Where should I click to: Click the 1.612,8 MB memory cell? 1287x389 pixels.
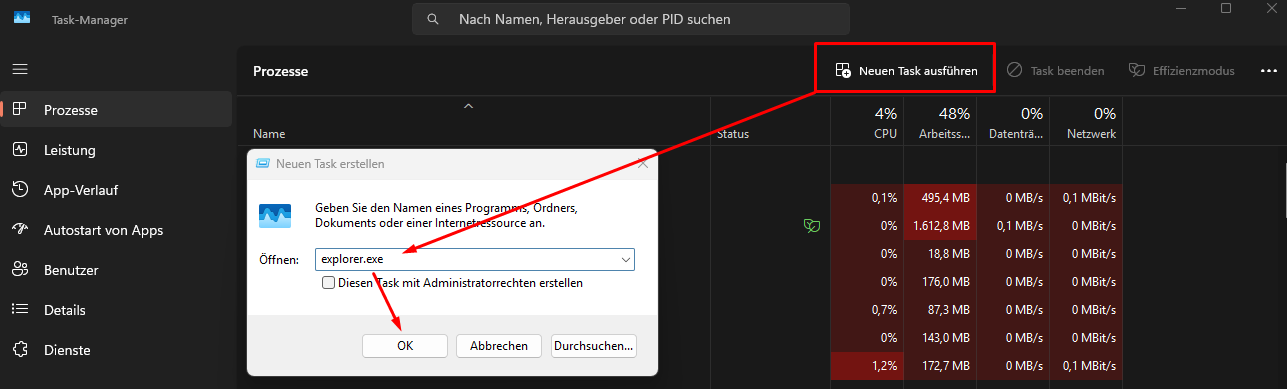pyautogui.click(x=940, y=226)
